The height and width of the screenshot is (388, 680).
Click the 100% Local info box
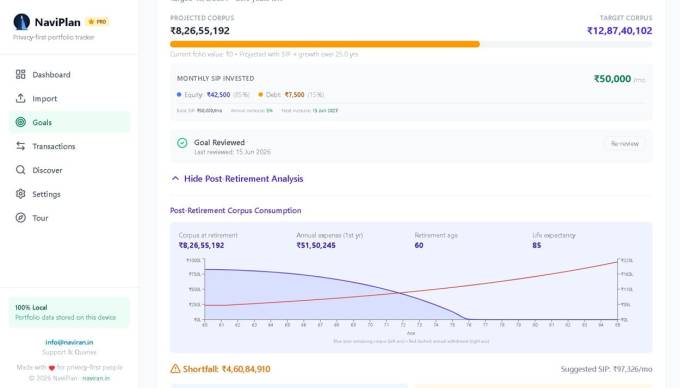tap(69, 312)
